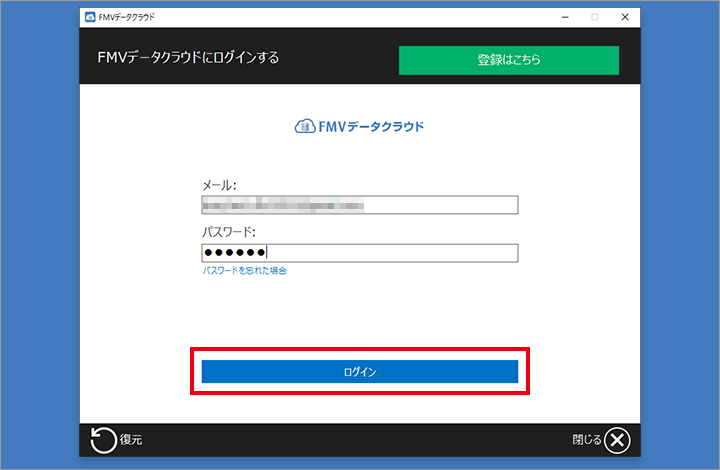Select the 閉じる text label in footer
Viewport: 720px width, 470px height.
586,440
